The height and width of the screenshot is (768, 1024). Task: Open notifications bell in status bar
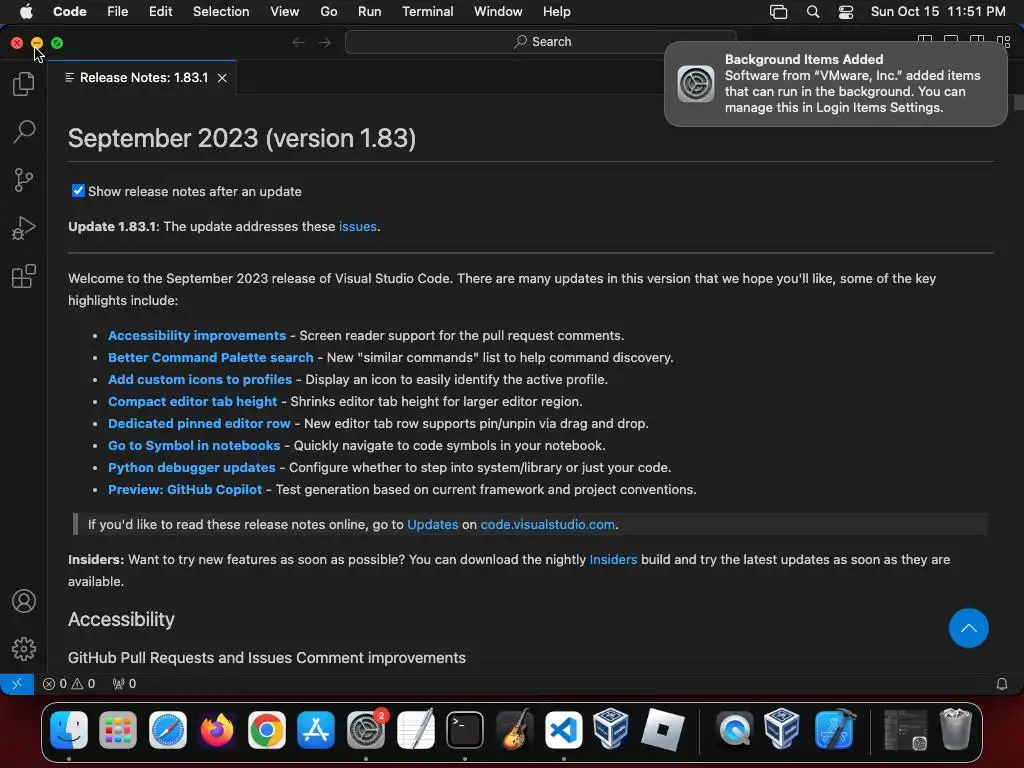tap(1001, 684)
